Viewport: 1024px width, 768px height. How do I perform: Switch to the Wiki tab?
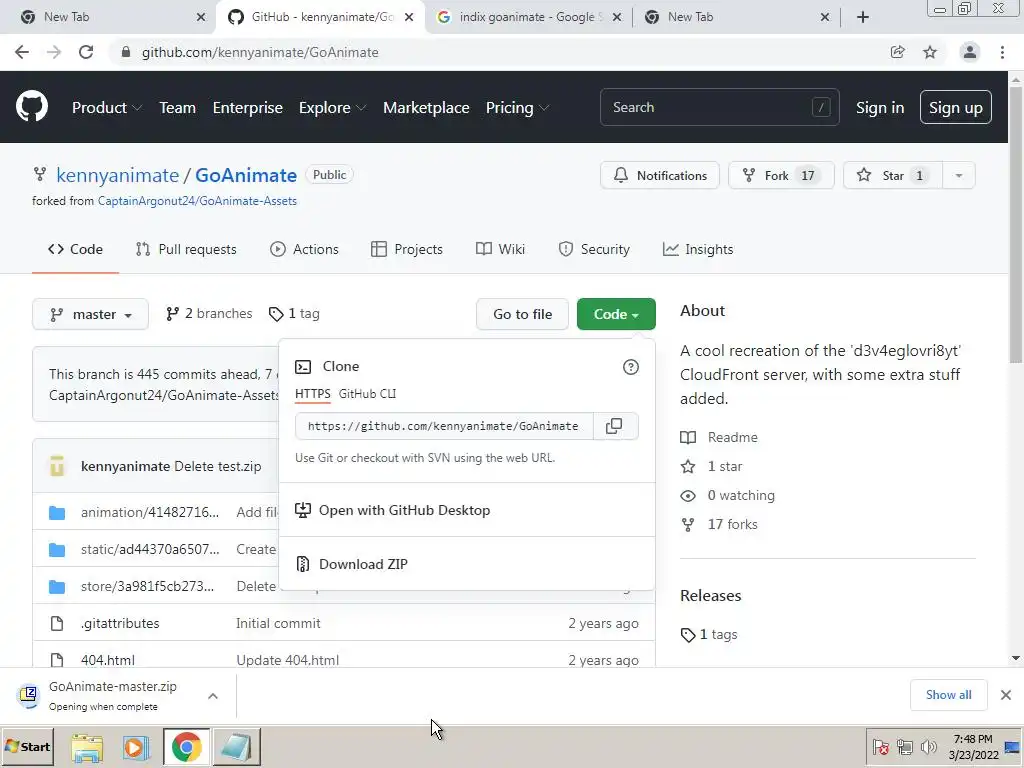500,249
